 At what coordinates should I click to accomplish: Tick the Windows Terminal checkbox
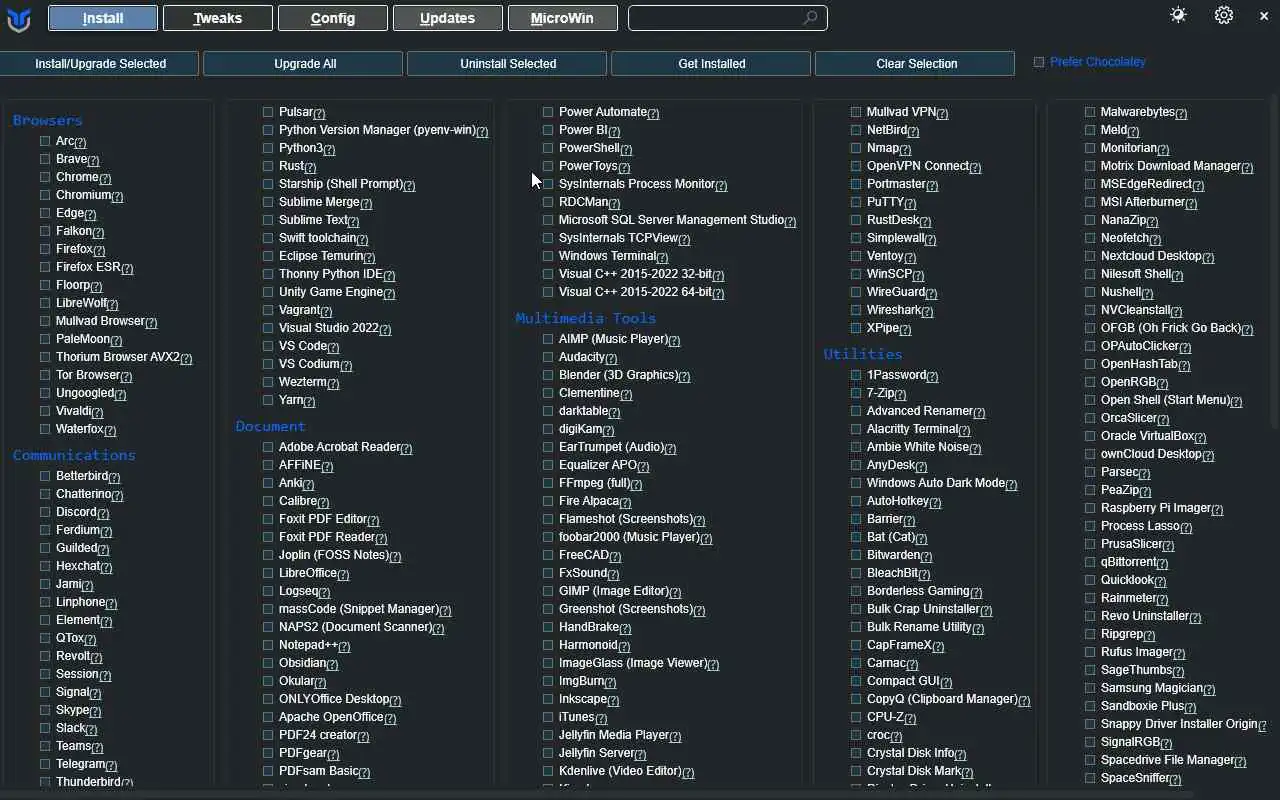tap(548, 256)
